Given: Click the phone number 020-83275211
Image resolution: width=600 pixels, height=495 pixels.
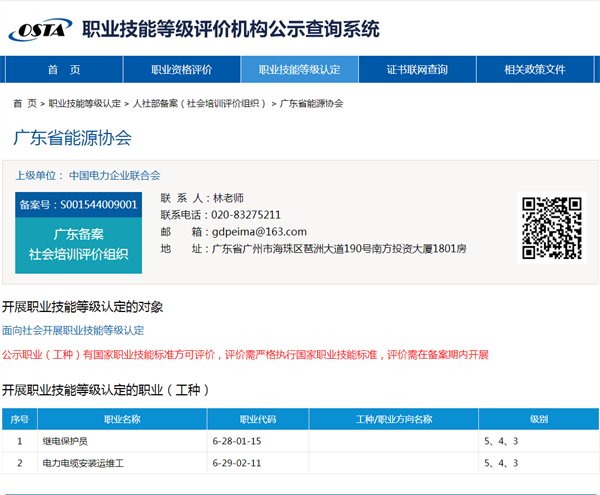Looking at the screenshot, I should tap(246, 215).
